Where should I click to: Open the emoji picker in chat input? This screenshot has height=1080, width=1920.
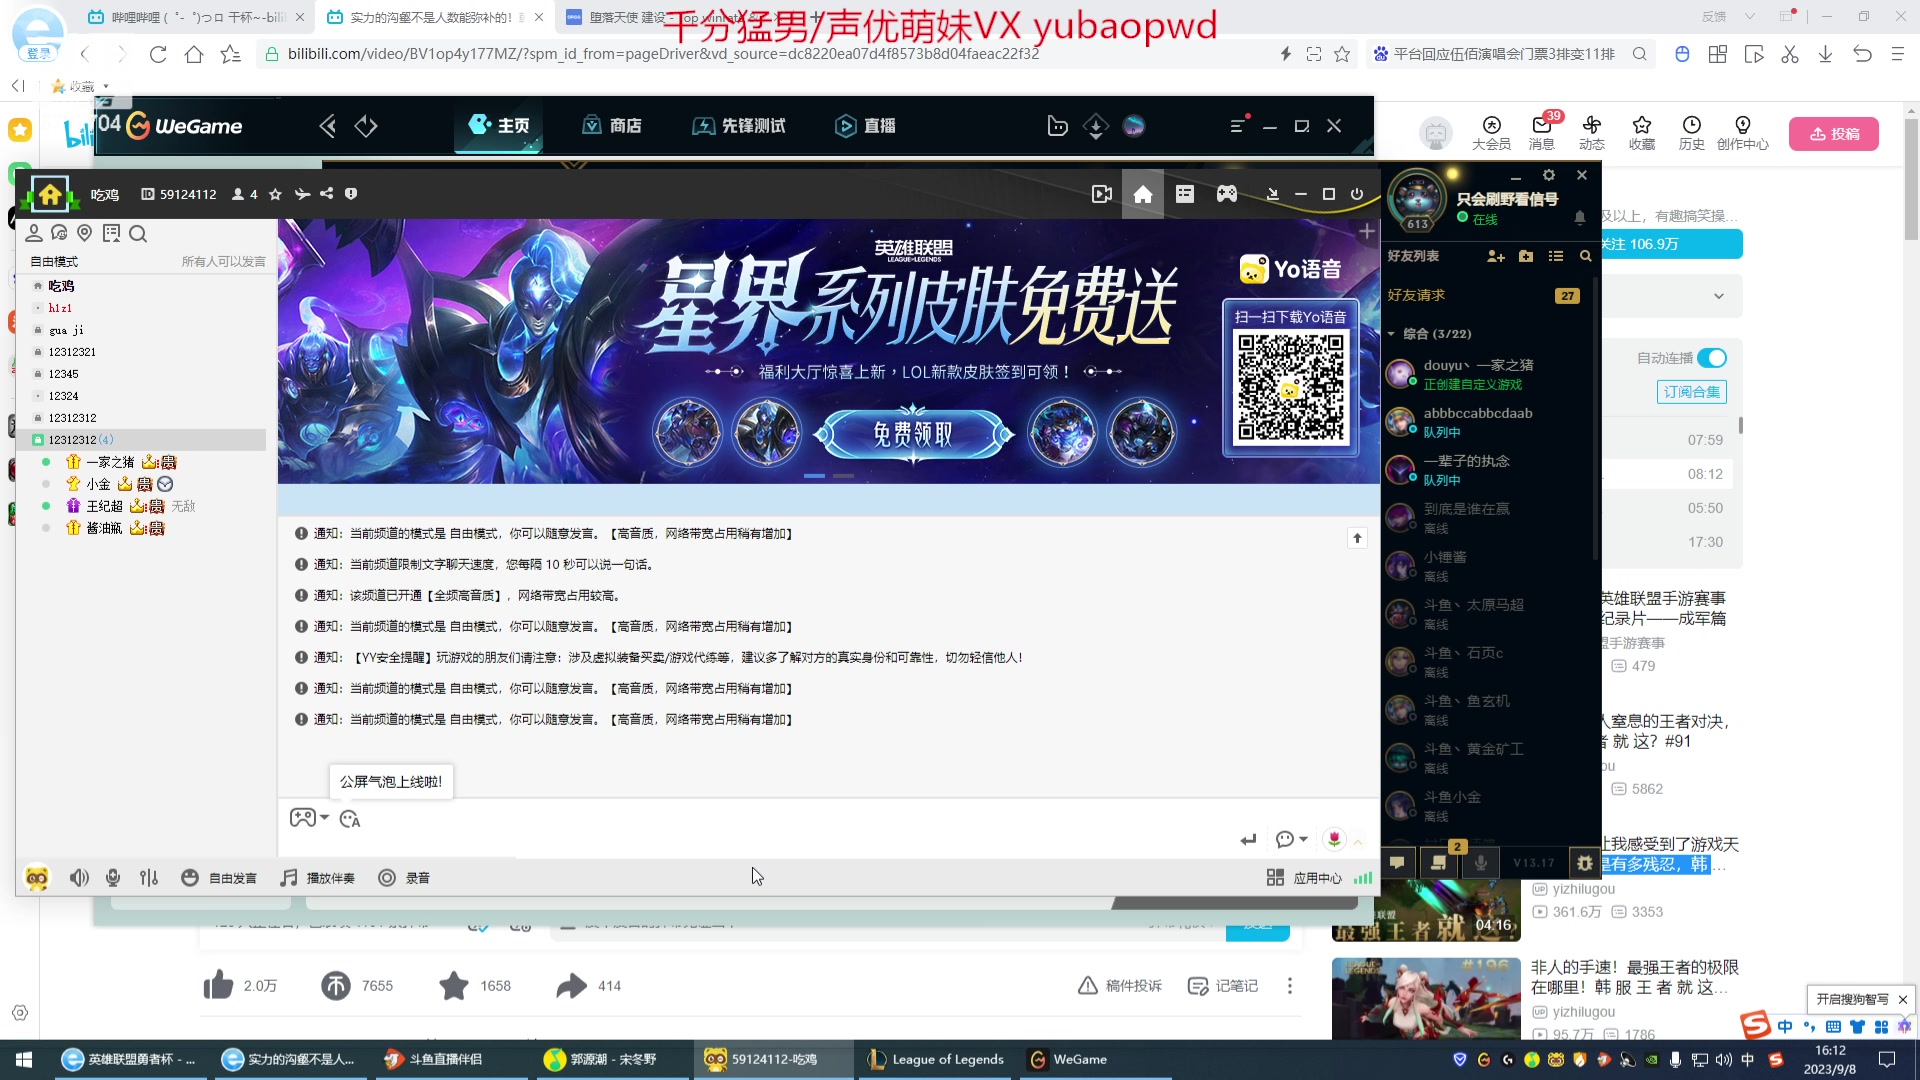coord(349,819)
